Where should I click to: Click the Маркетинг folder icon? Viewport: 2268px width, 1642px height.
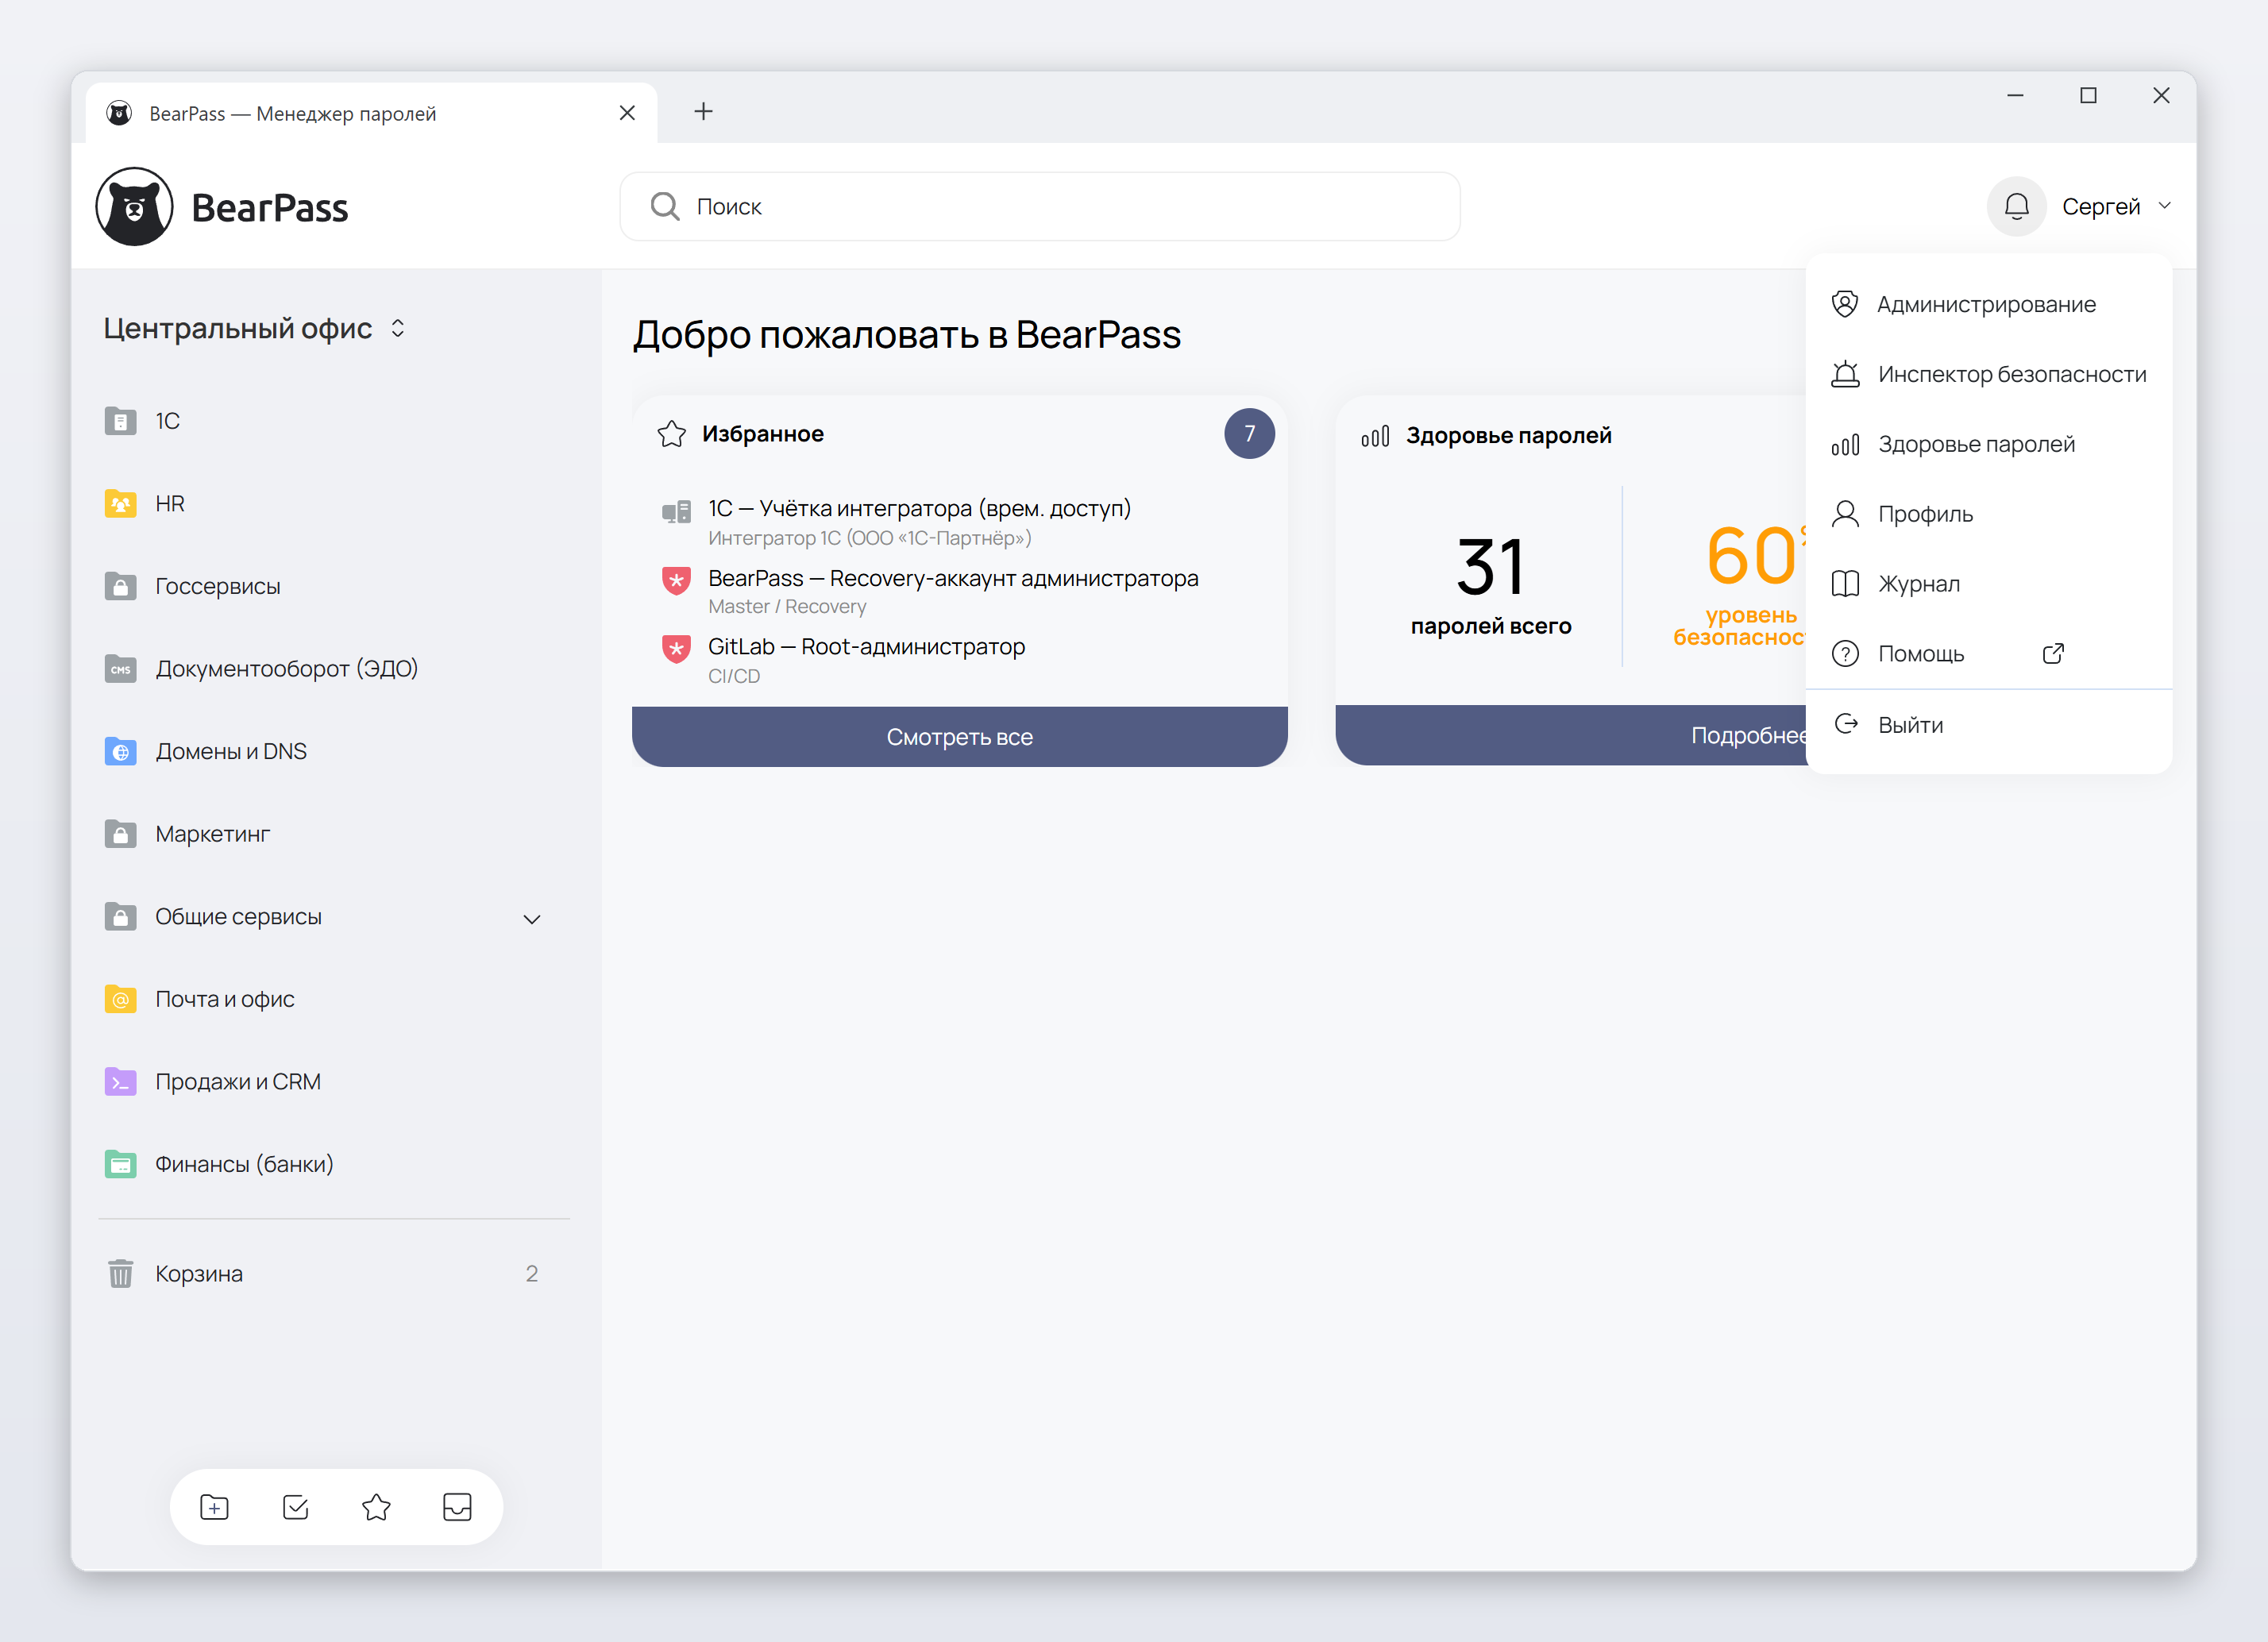coord(120,833)
